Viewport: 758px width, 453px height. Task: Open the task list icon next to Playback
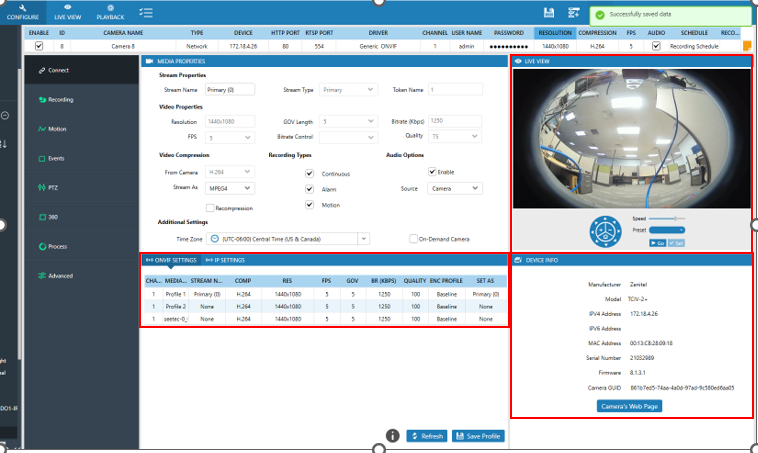[146, 12]
